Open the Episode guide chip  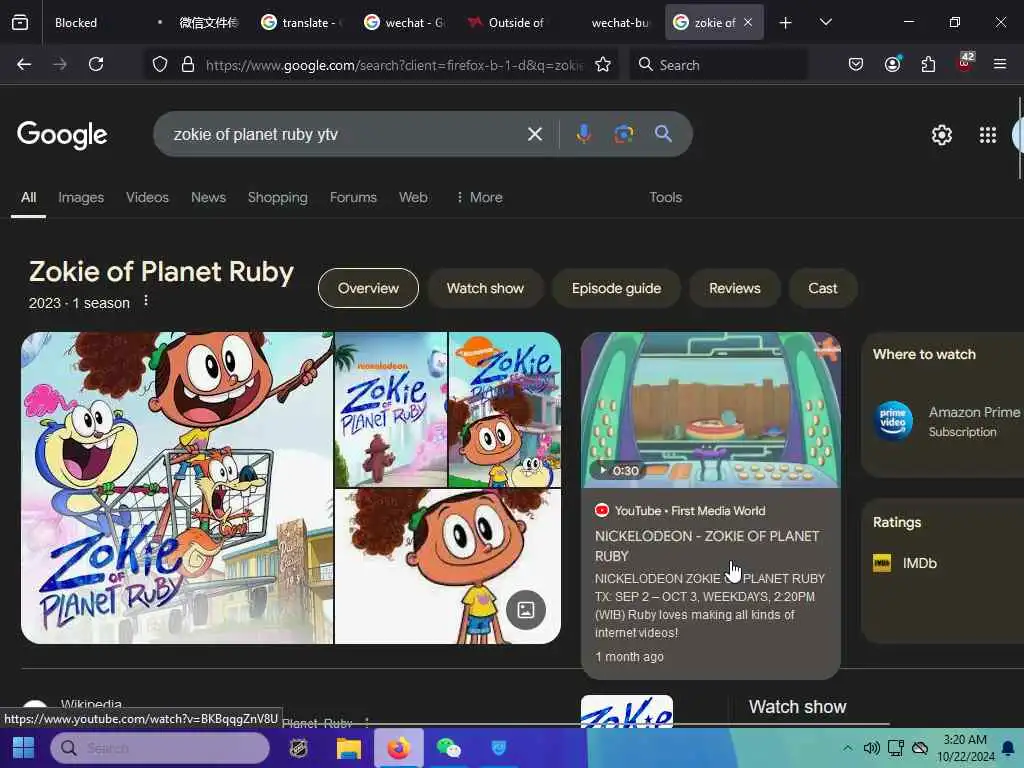tap(616, 288)
